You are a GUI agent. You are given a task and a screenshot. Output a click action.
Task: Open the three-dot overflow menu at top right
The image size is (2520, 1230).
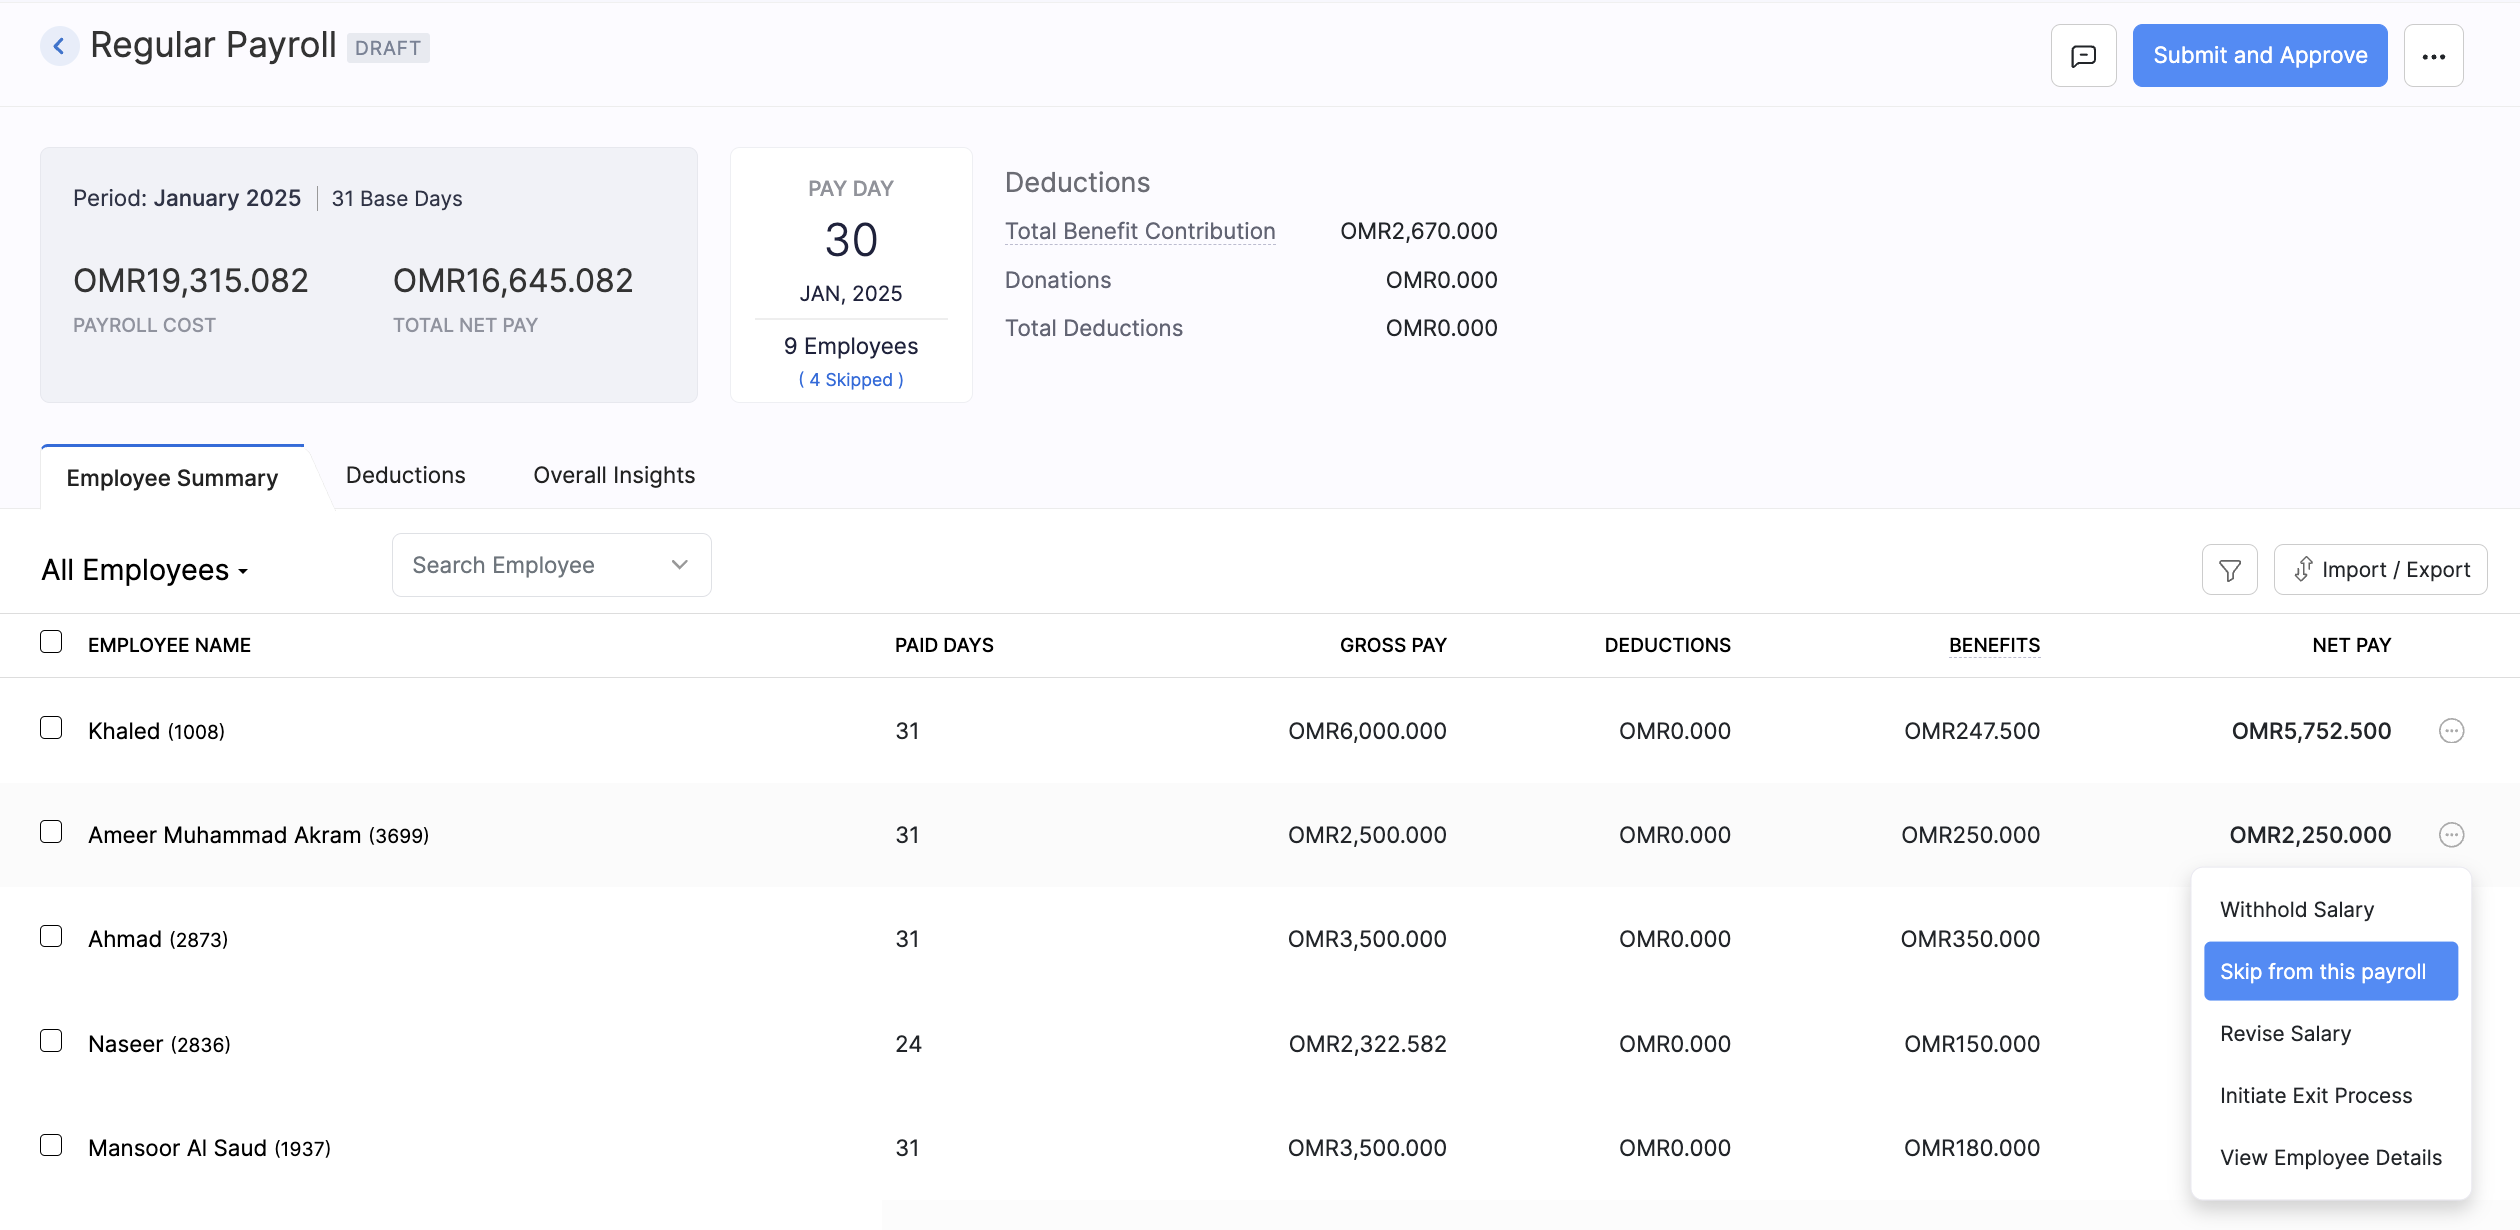tap(2434, 55)
